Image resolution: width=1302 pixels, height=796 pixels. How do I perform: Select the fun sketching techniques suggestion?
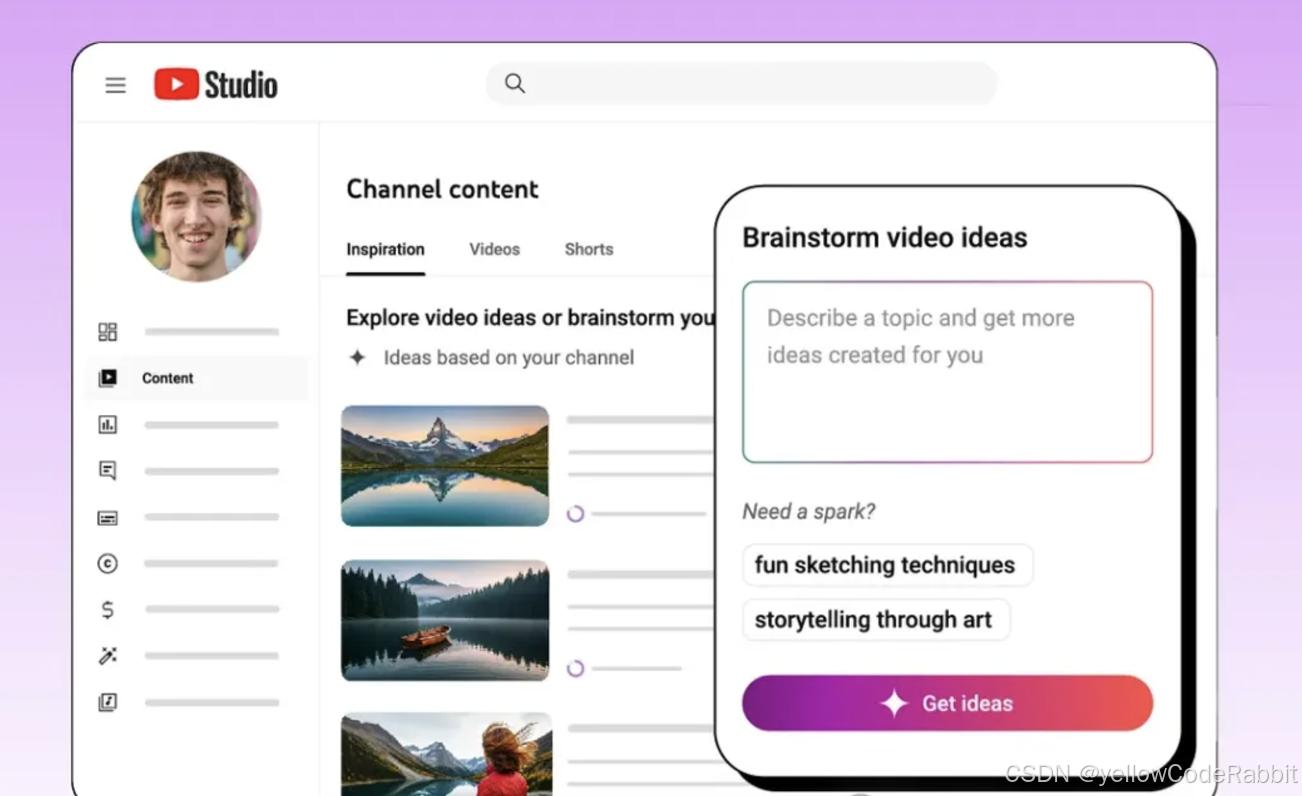[x=887, y=565]
